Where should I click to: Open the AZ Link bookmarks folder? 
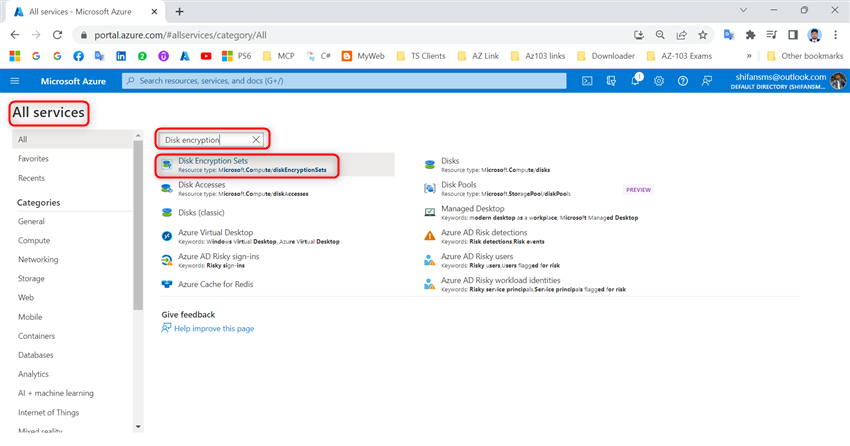tap(478, 56)
